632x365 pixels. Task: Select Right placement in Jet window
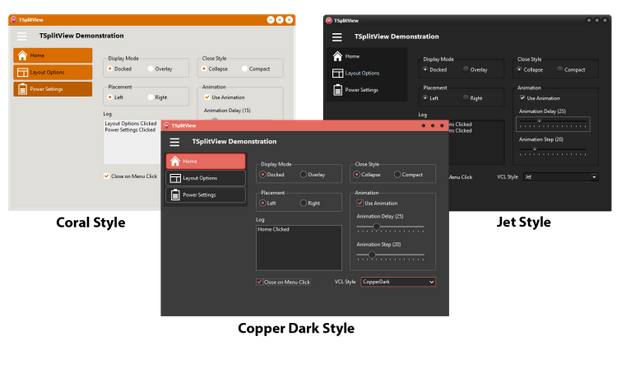[x=472, y=98]
